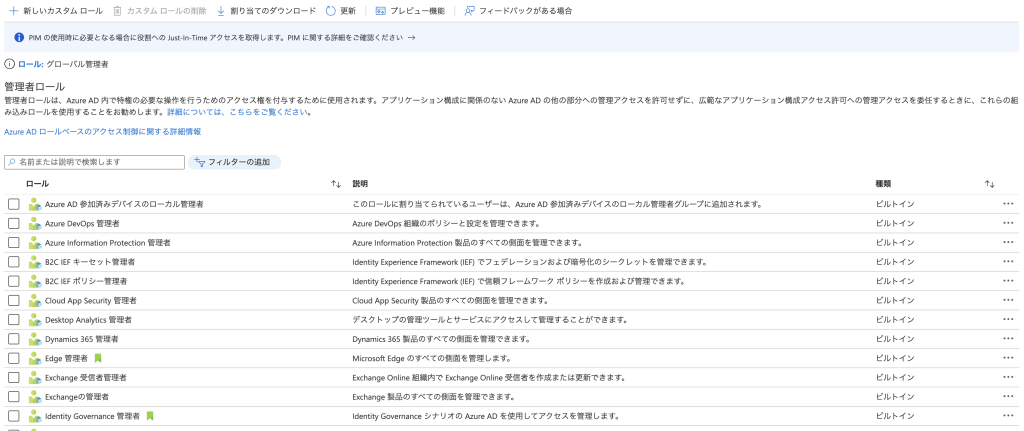The width and height of the screenshot is (1024, 431).
Task: Click role icon for Azure DevOps 管理者
Action: pyautogui.click(x=35, y=224)
